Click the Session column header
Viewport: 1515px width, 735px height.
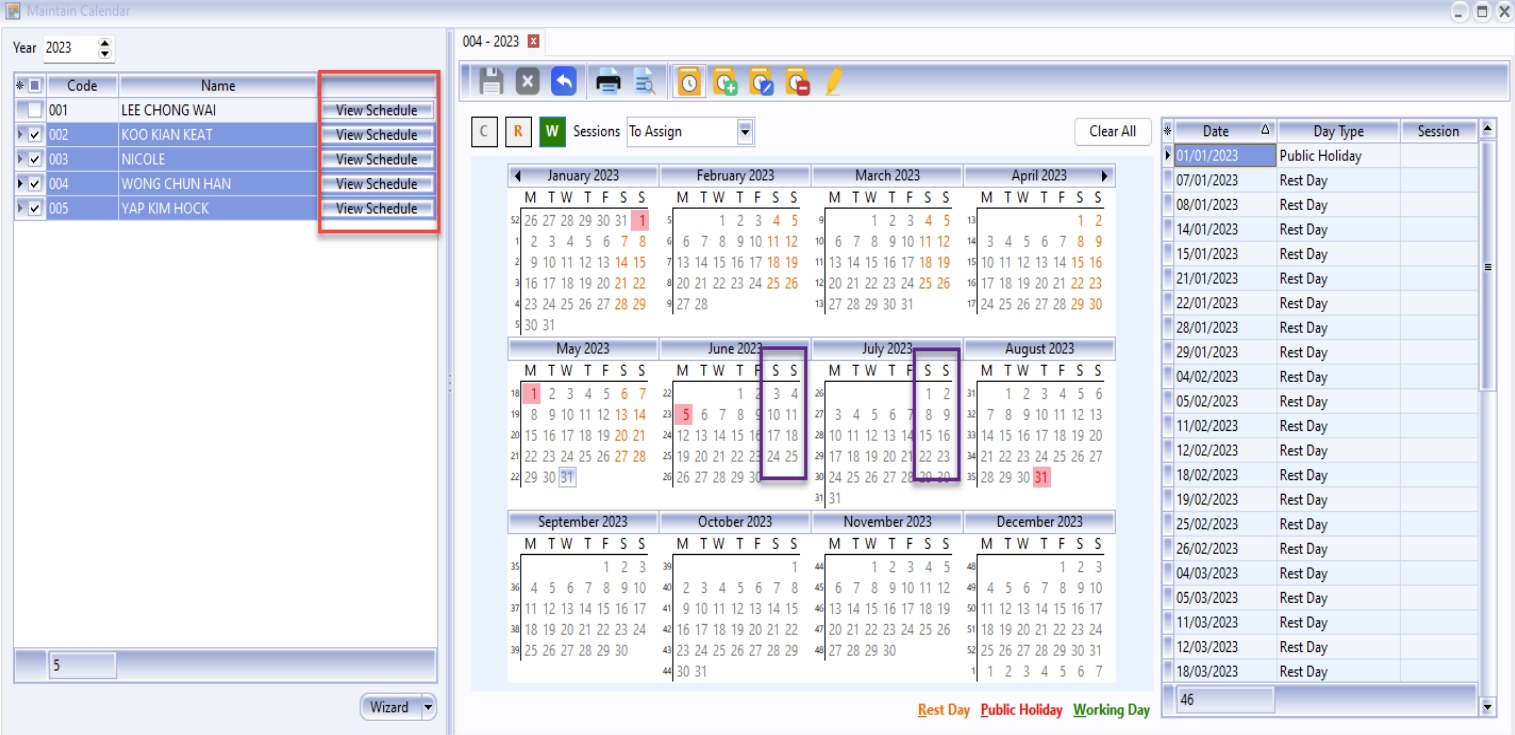coord(1438,131)
